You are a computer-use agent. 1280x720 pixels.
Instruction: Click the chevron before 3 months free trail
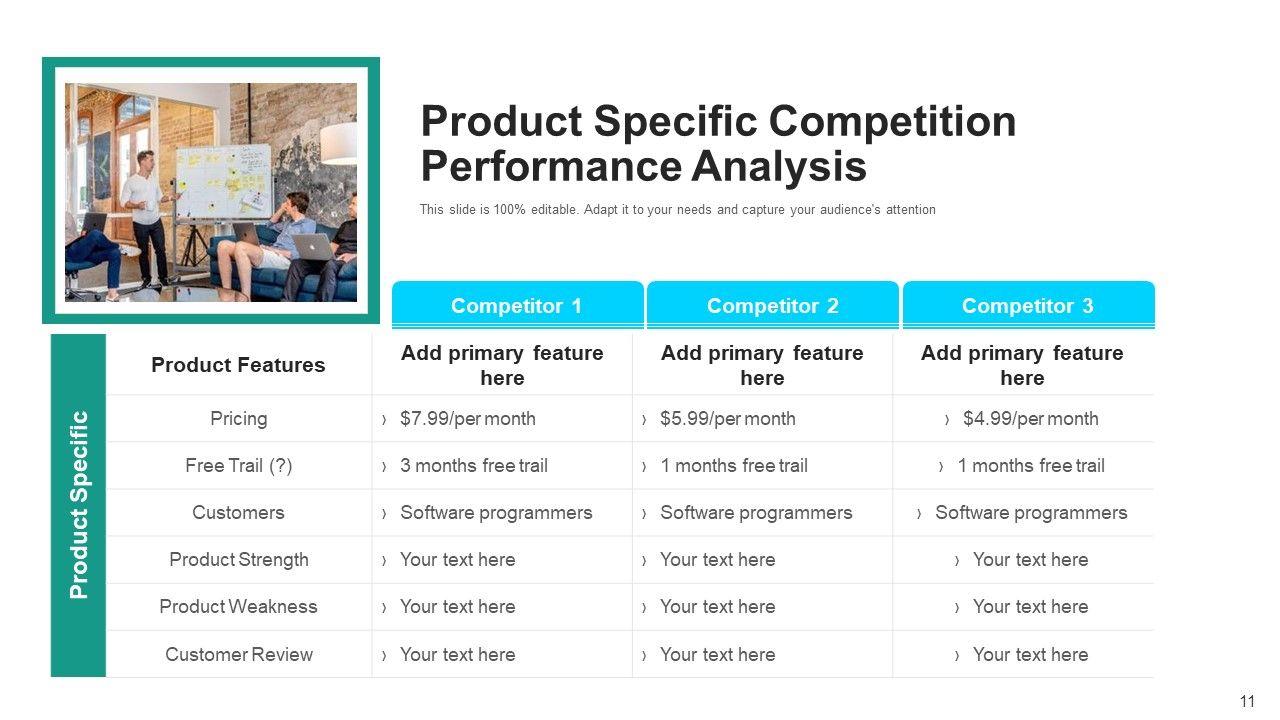point(384,467)
